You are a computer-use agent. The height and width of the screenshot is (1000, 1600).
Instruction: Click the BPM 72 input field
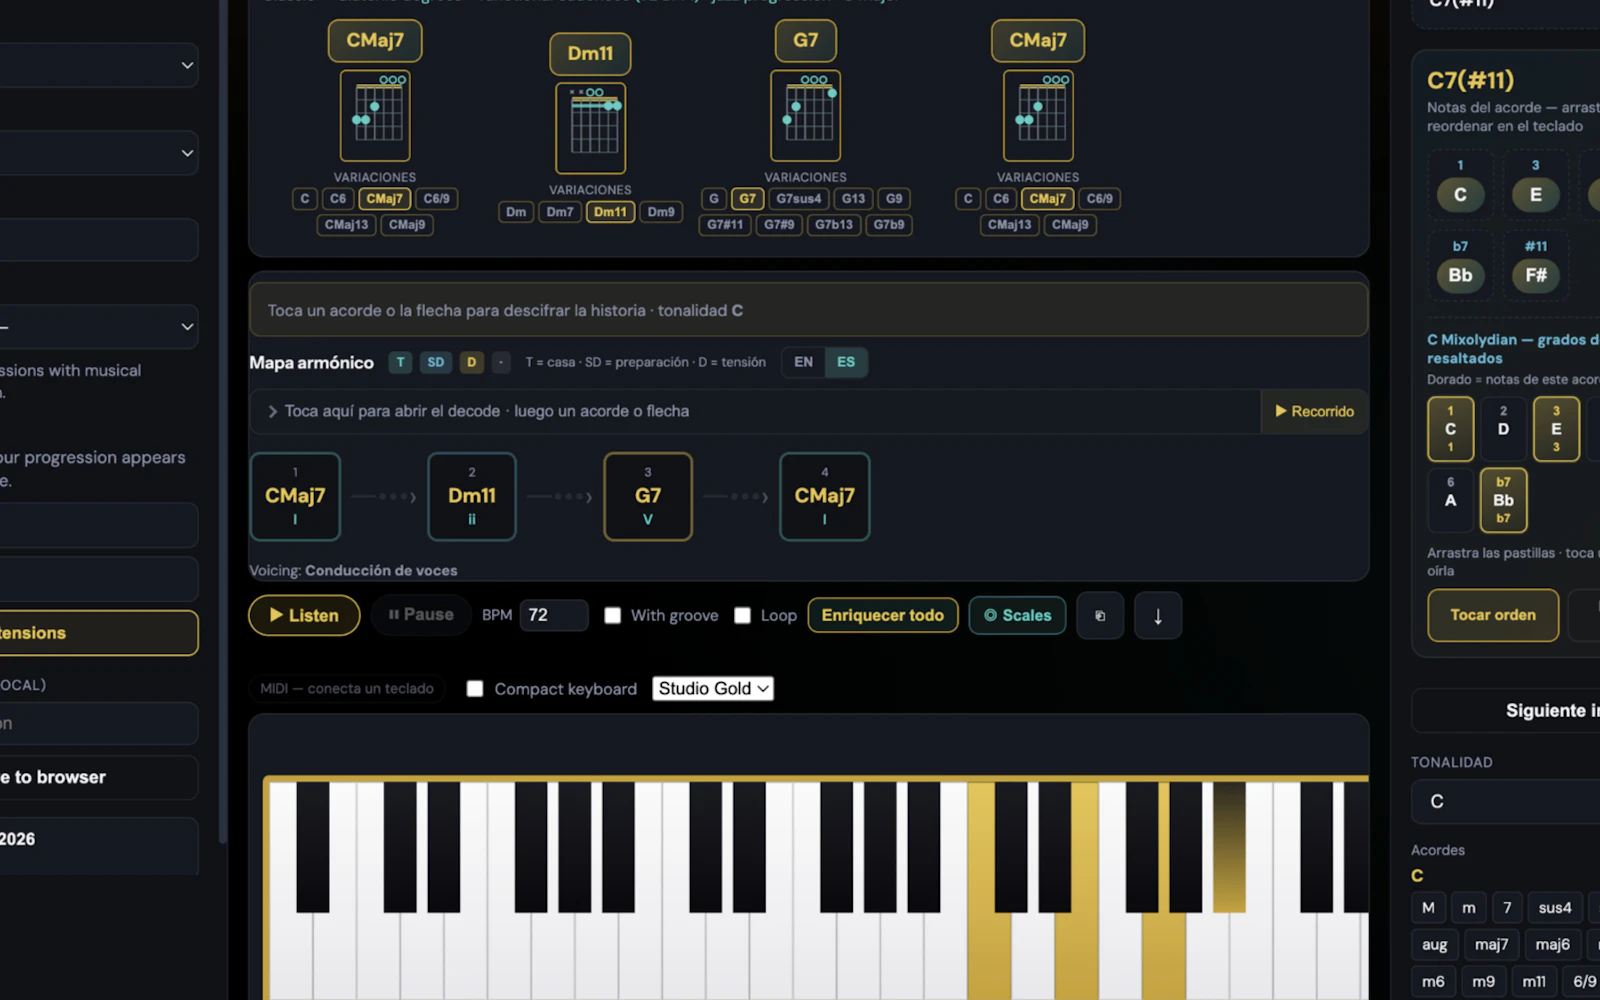point(554,615)
